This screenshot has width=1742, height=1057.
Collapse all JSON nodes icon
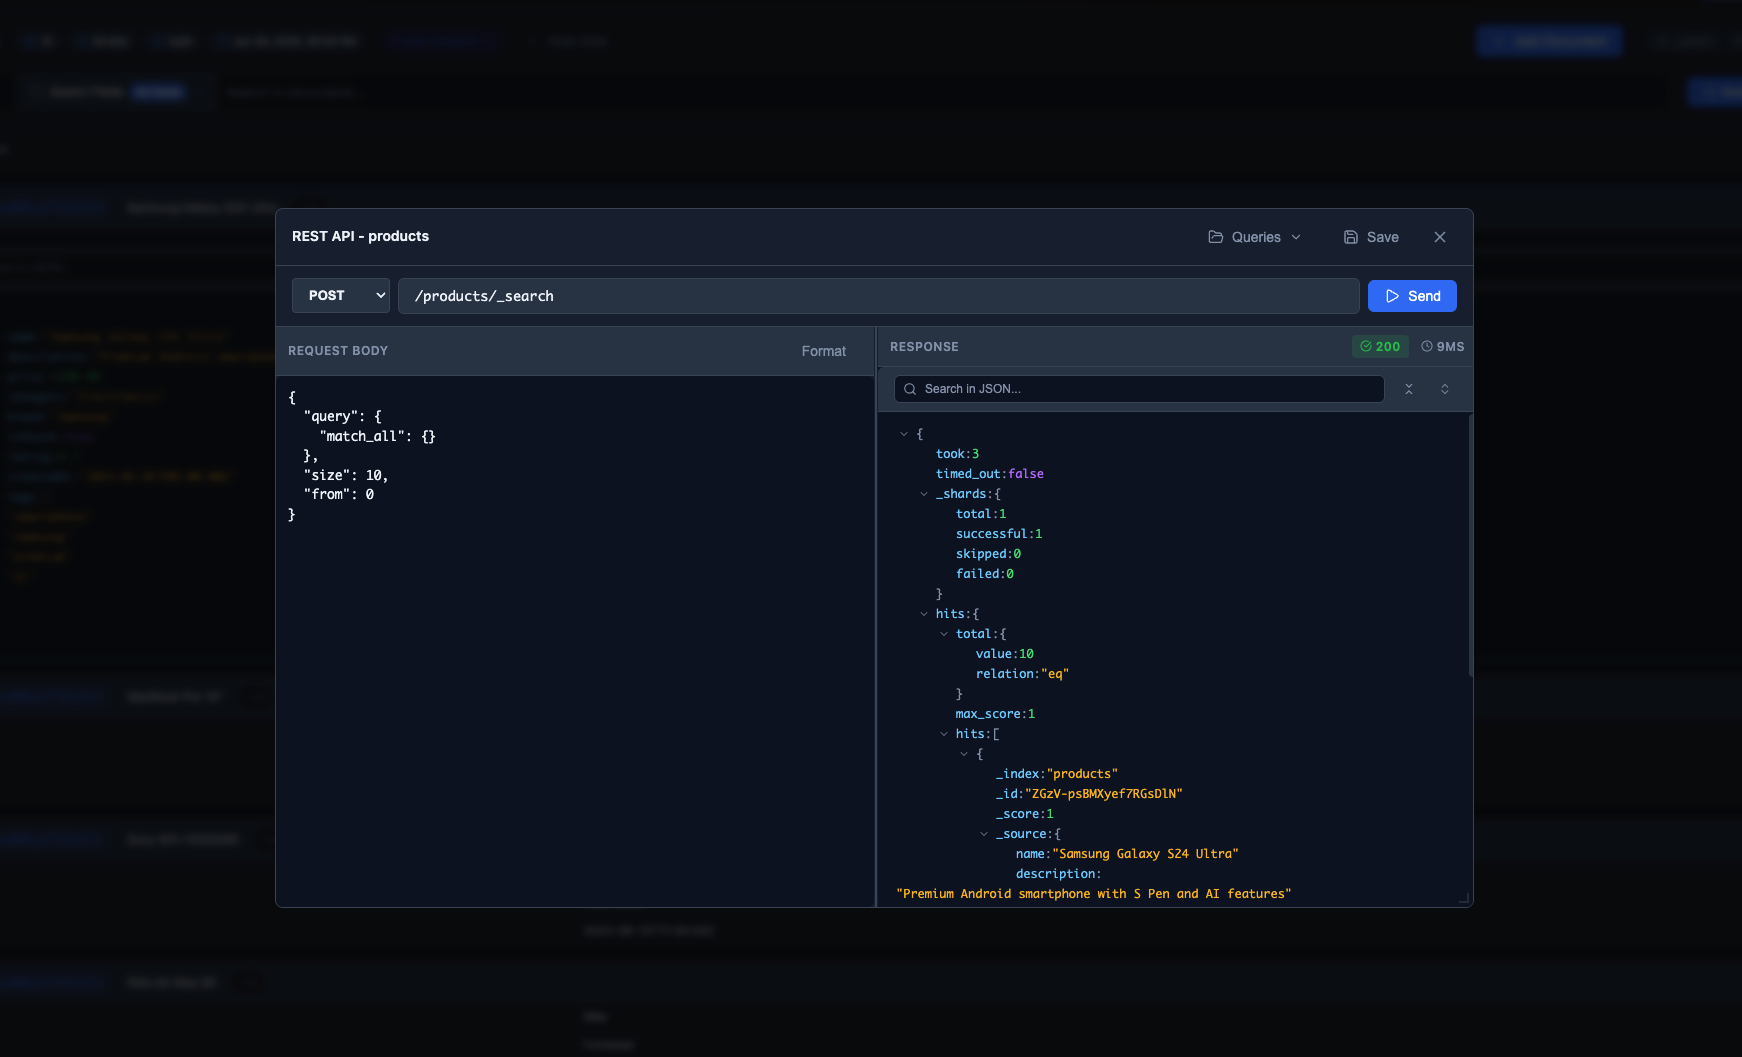[x=1409, y=389]
